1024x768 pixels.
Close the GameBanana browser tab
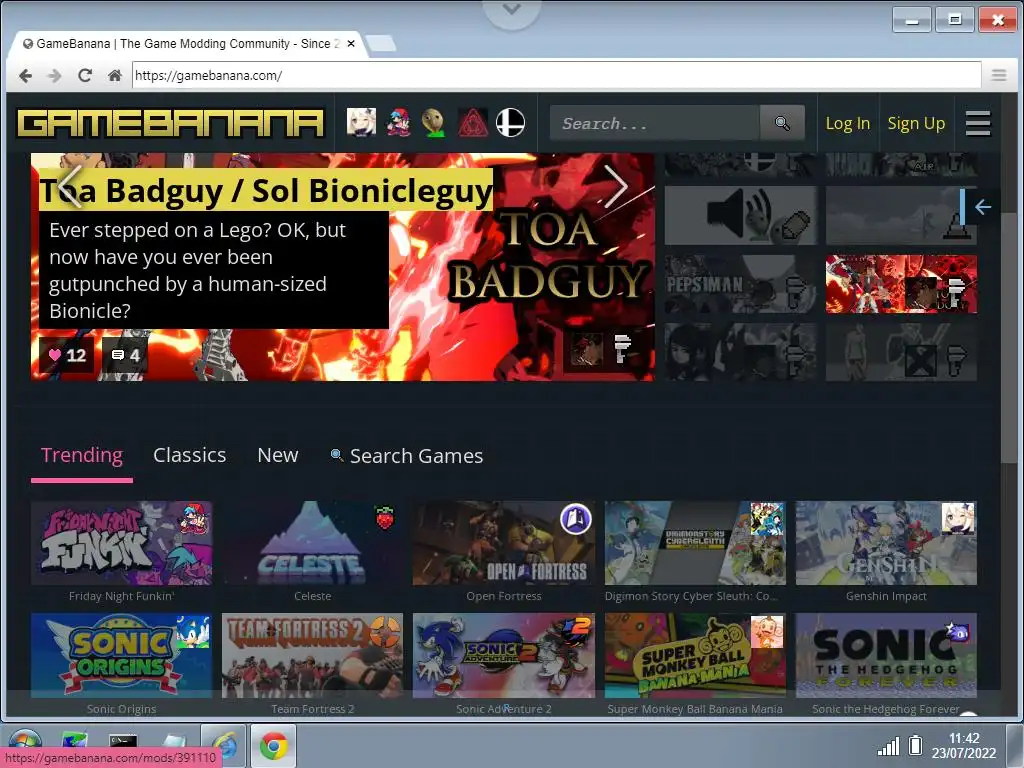pos(351,44)
